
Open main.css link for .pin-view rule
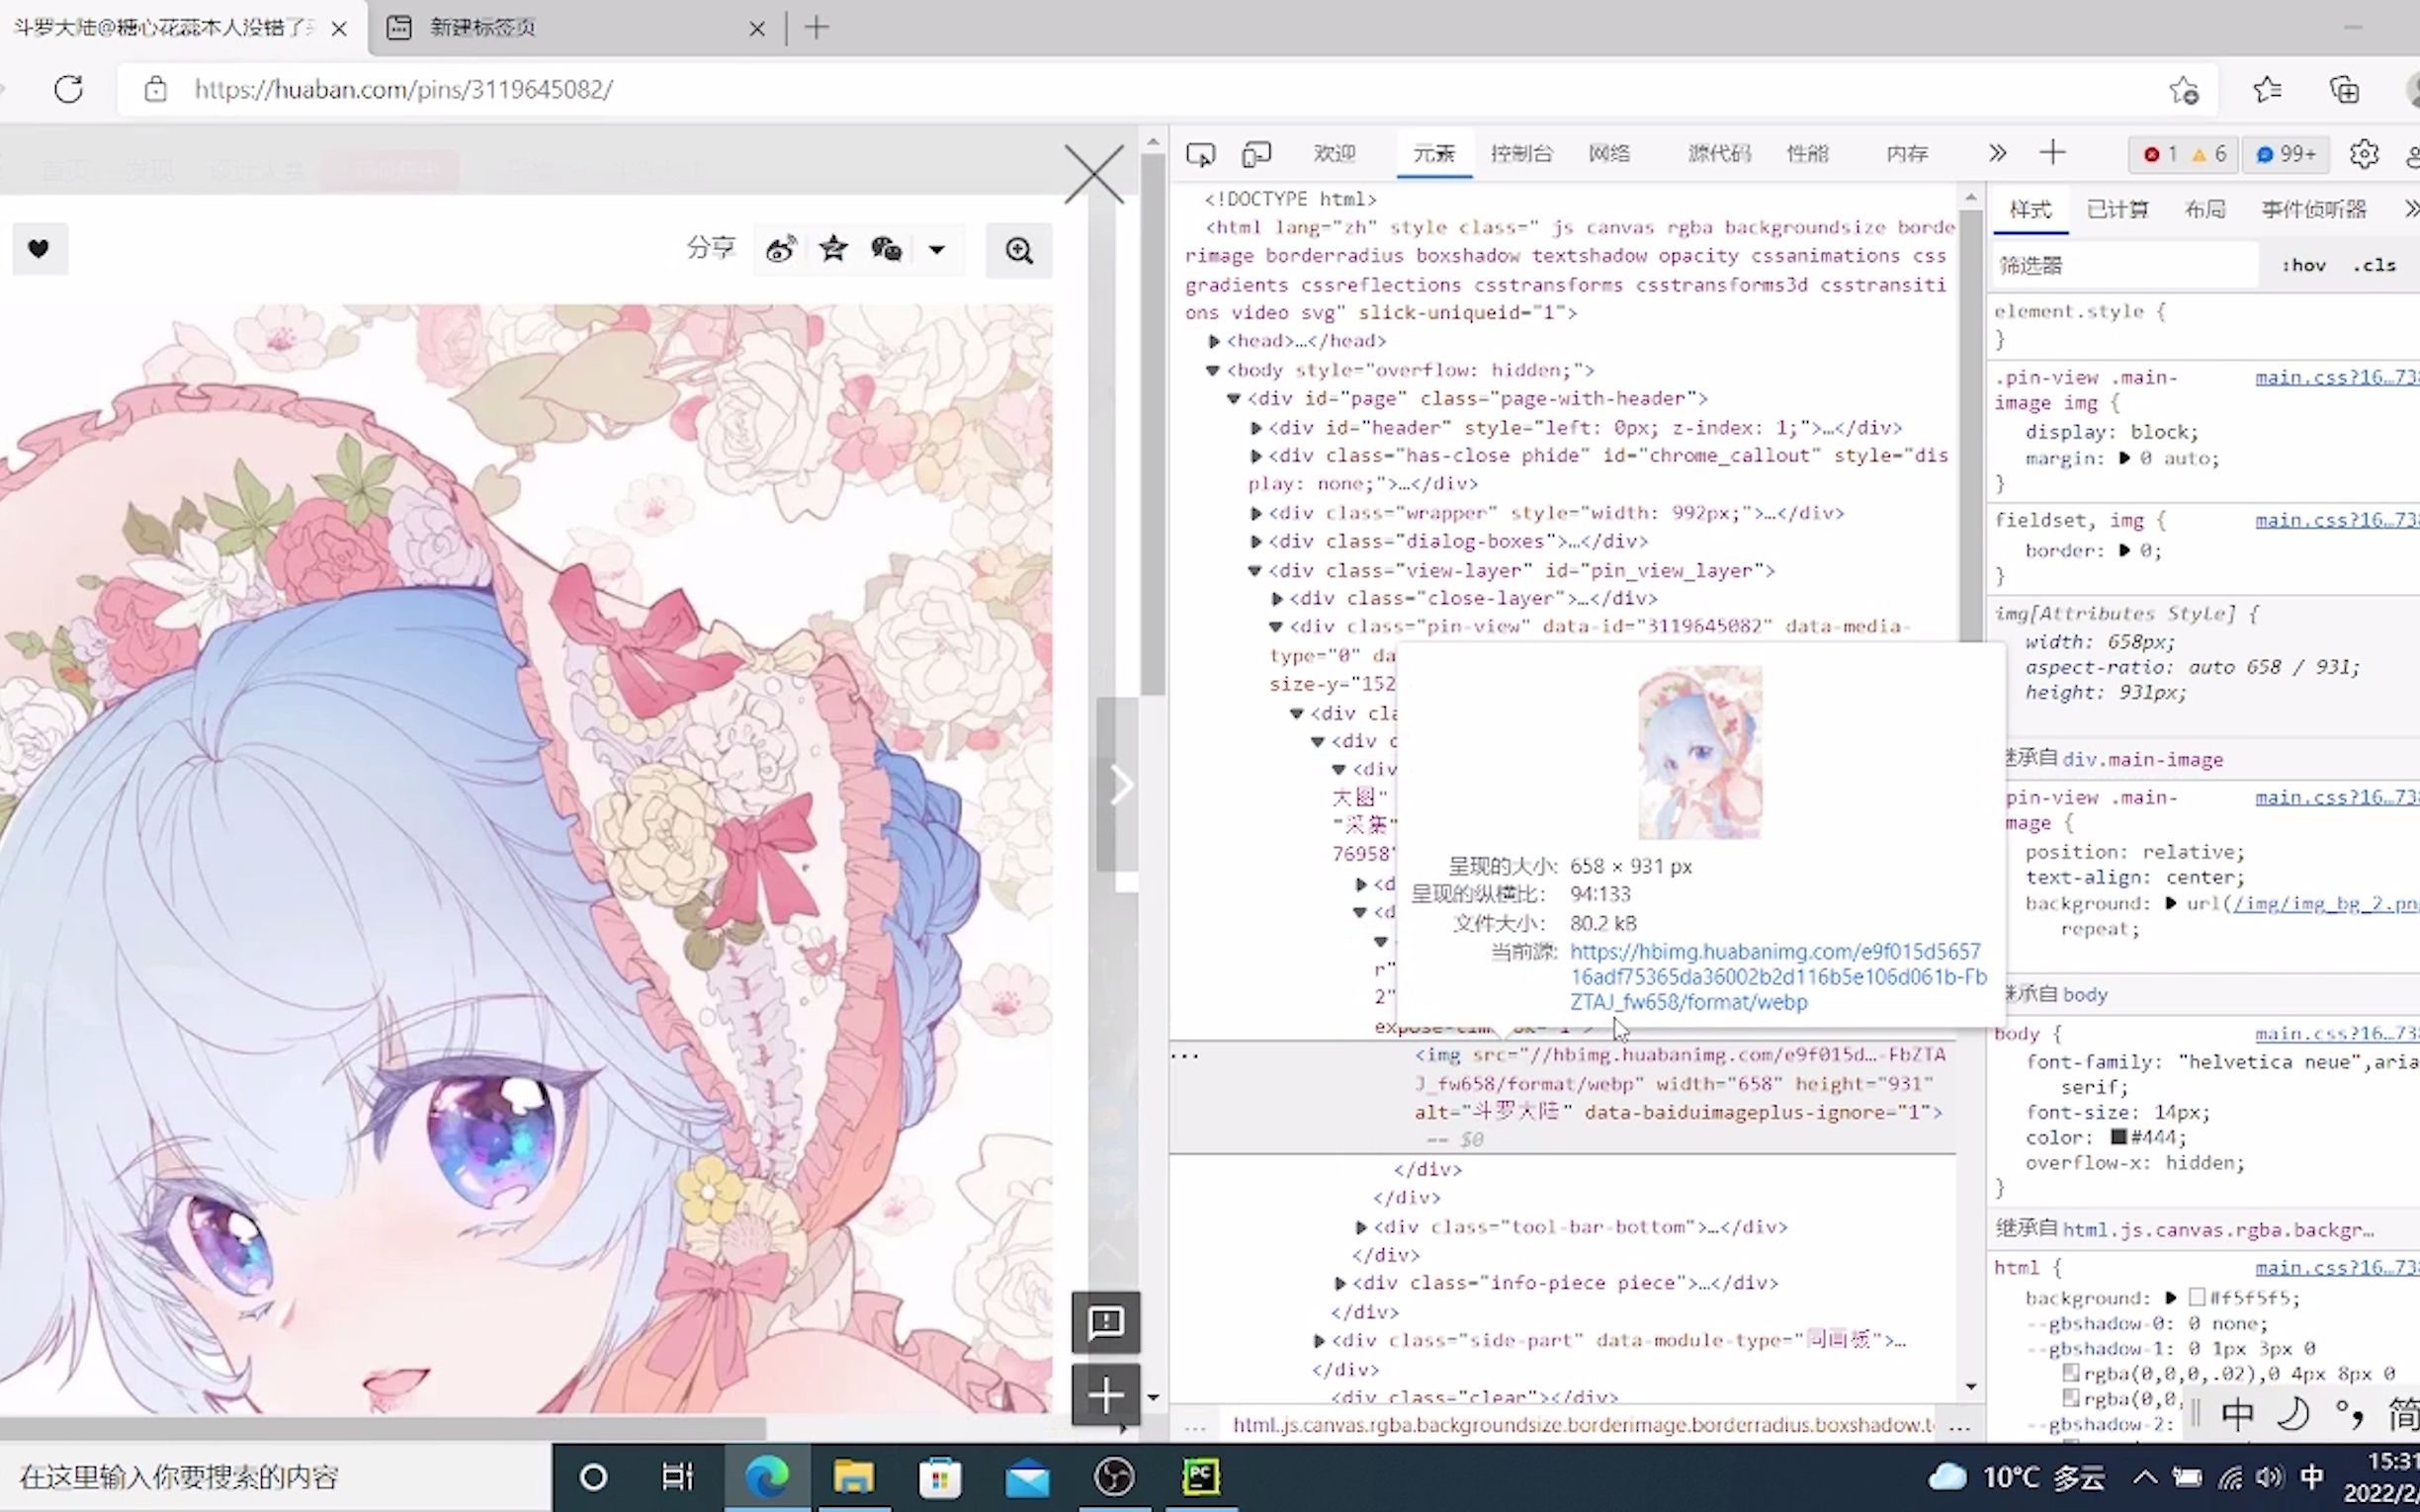pos(2336,377)
